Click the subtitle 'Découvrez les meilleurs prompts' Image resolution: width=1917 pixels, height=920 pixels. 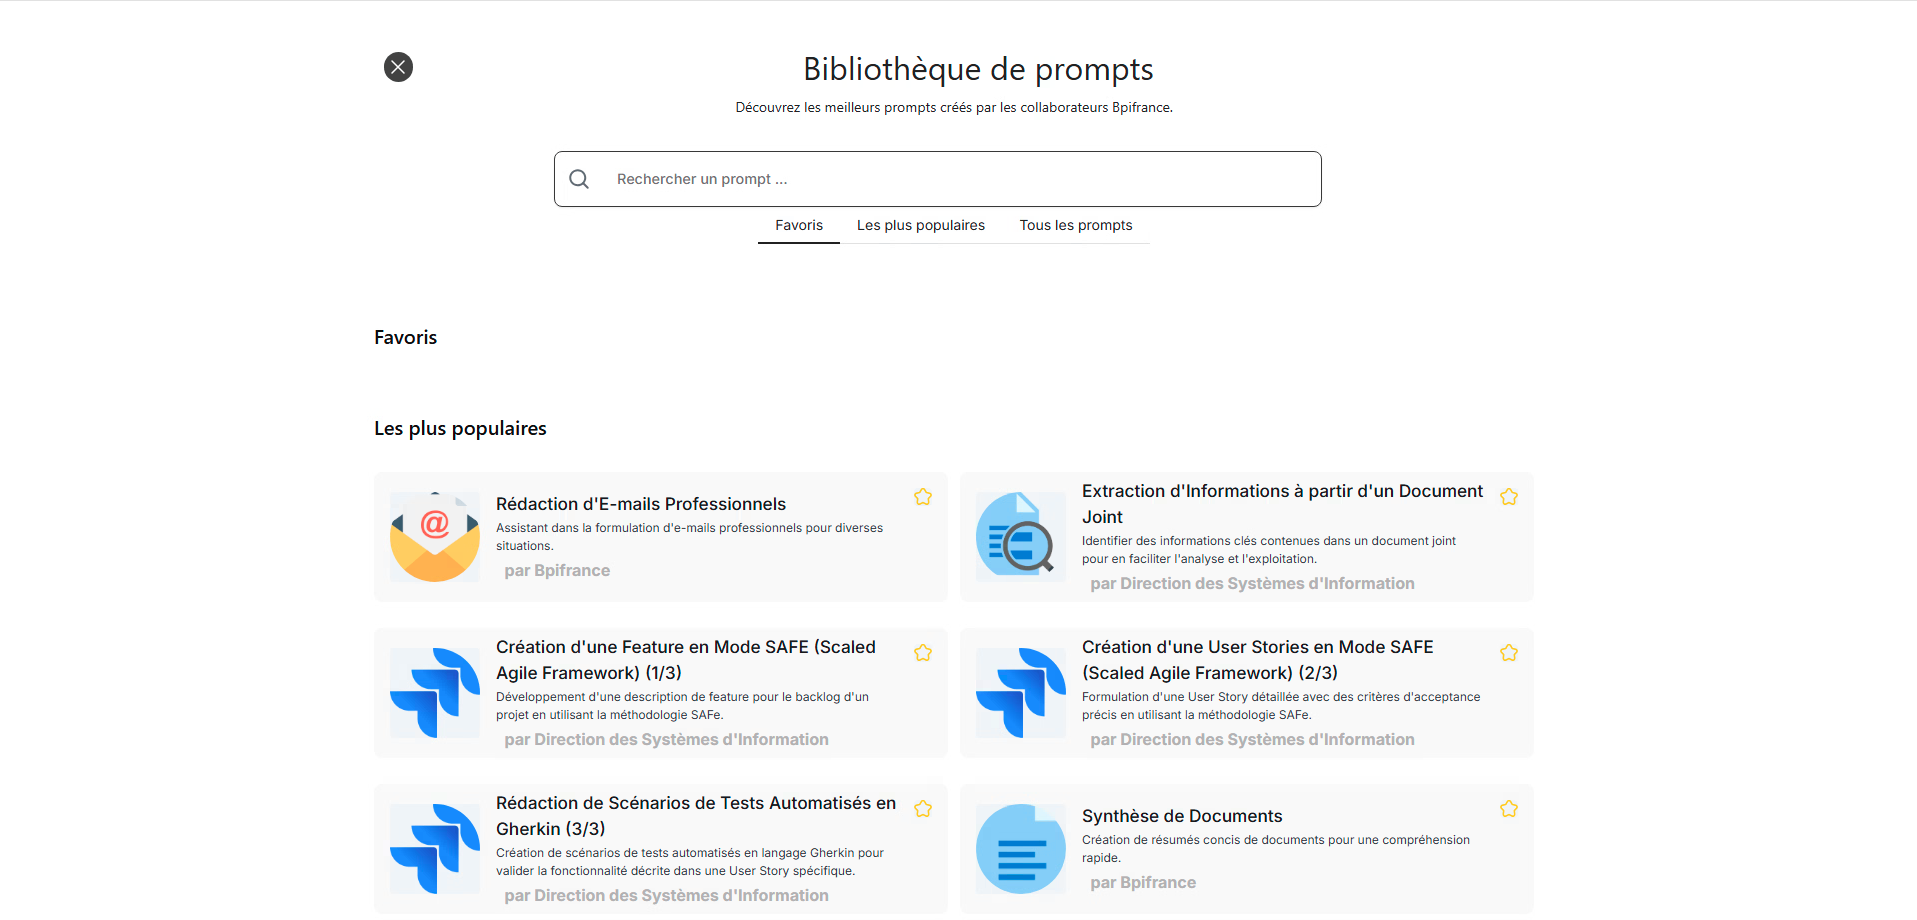coord(954,107)
